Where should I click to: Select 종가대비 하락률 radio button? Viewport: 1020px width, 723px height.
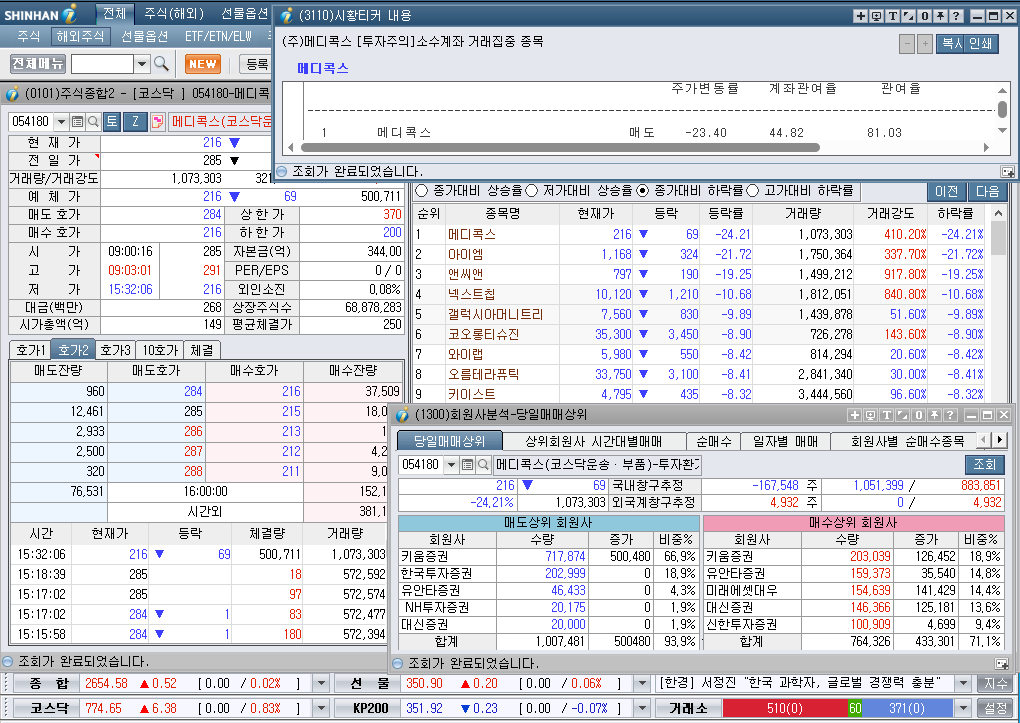click(643, 191)
